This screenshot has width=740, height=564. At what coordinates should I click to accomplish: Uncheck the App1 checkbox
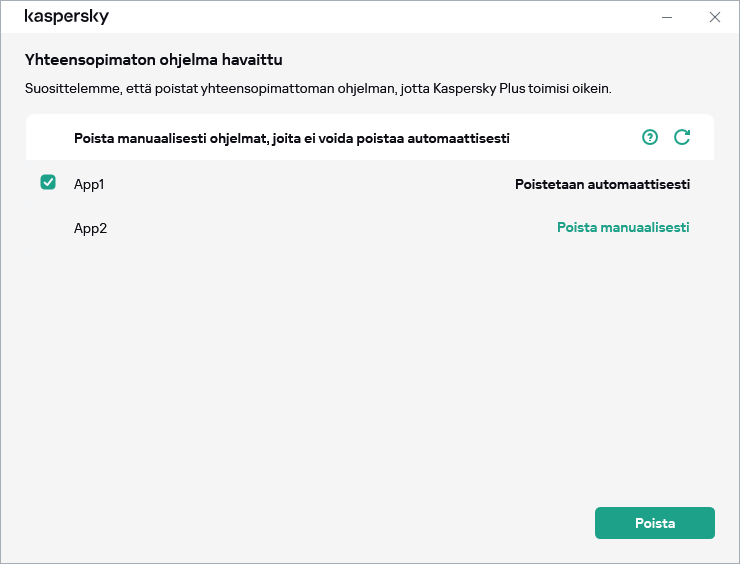pos(48,183)
